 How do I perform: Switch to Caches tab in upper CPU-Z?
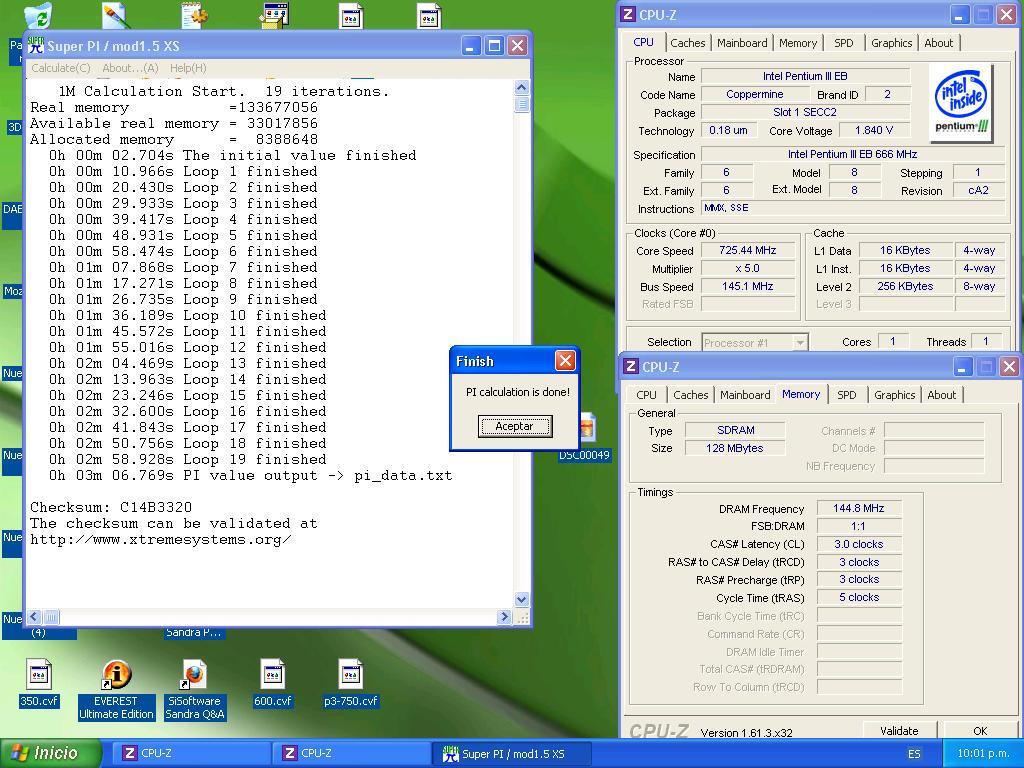coord(688,43)
